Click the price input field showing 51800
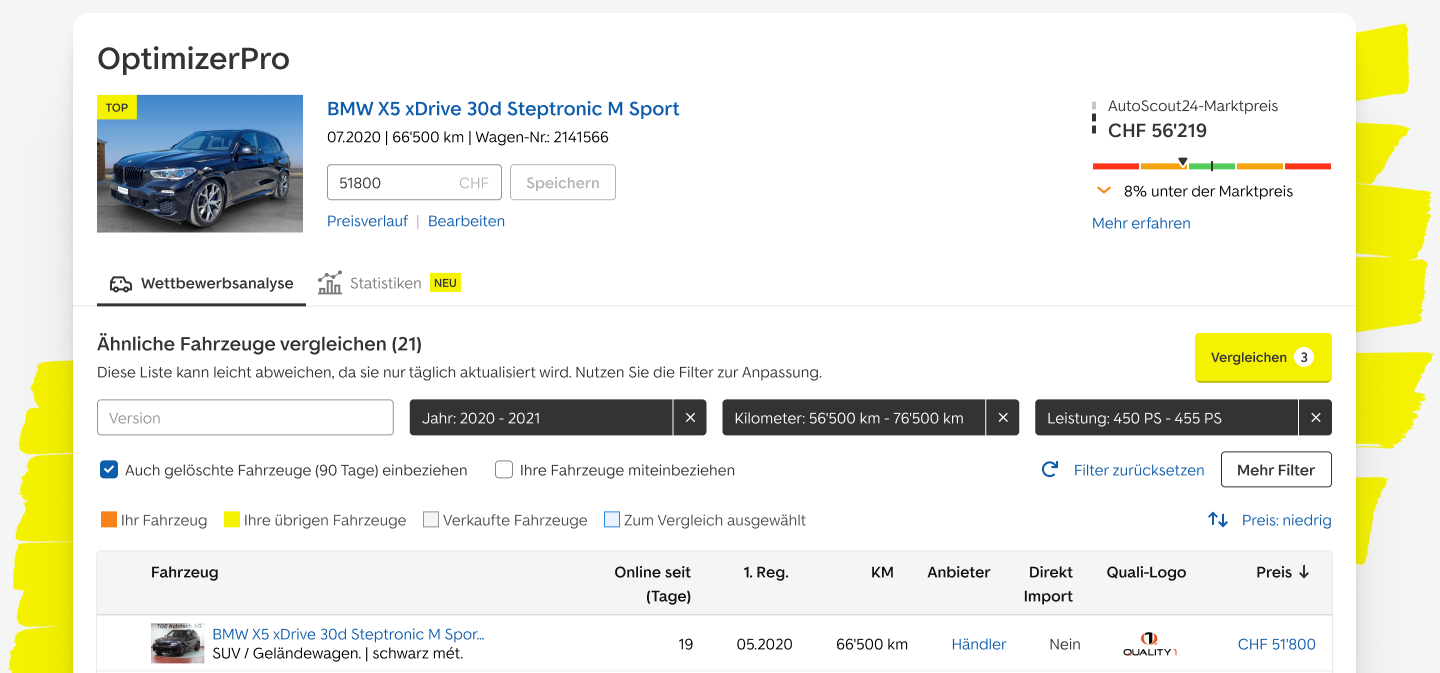The width and height of the screenshot is (1440, 673). [x=414, y=183]
